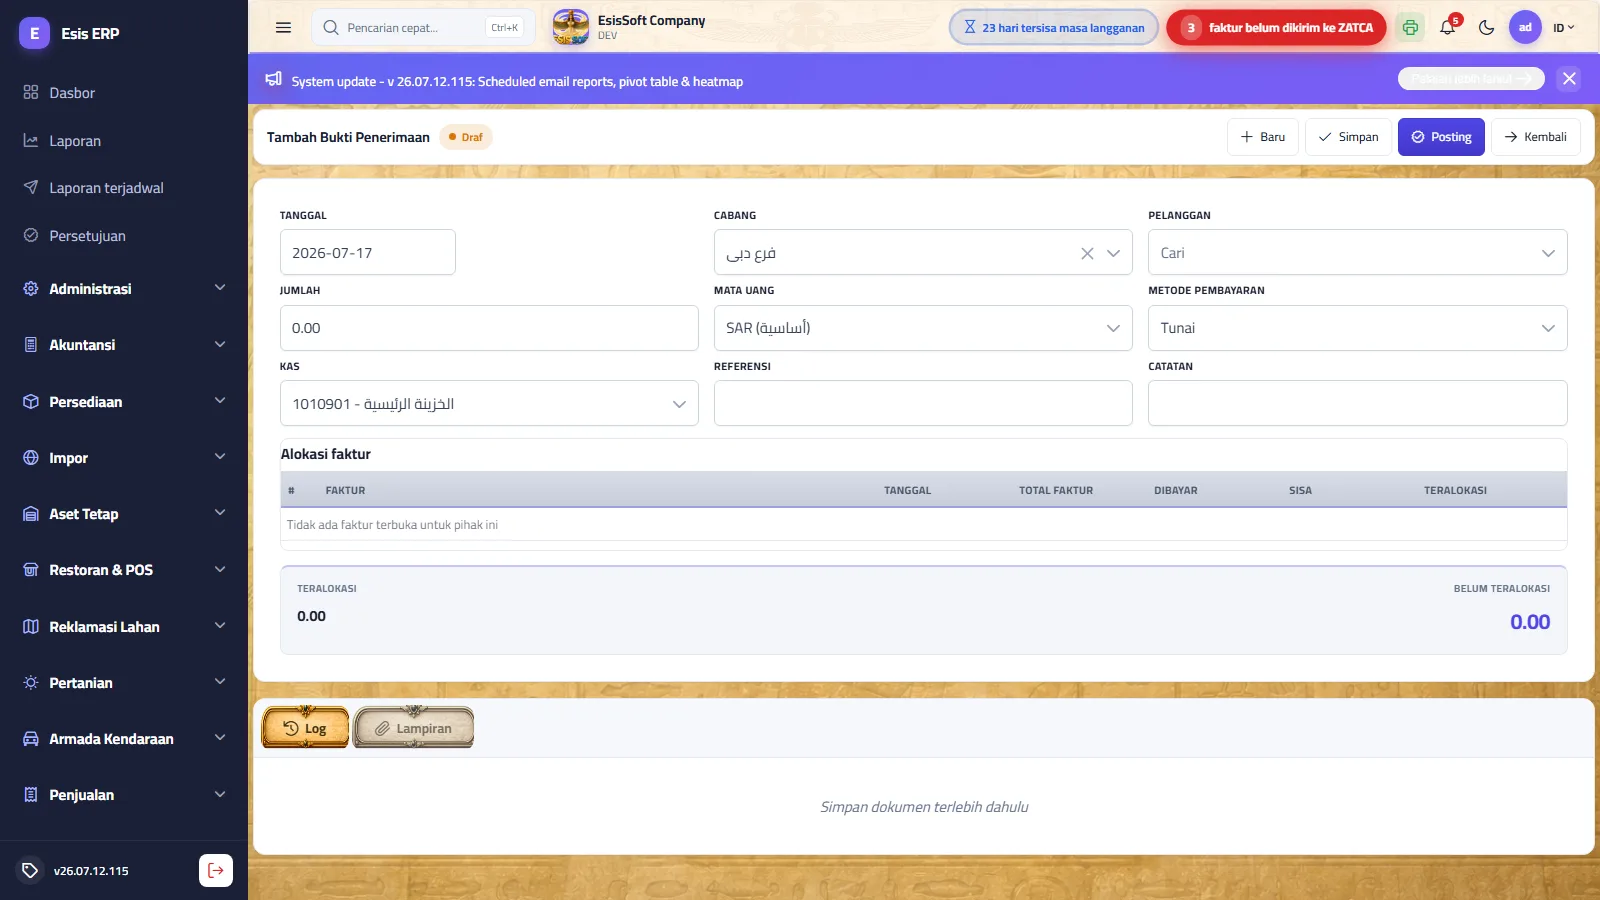Image resolution: width=1600 pixels, height=900 pixels.
Task: Open the Pelanggan dropdown
Action: tap(1357, 253)
